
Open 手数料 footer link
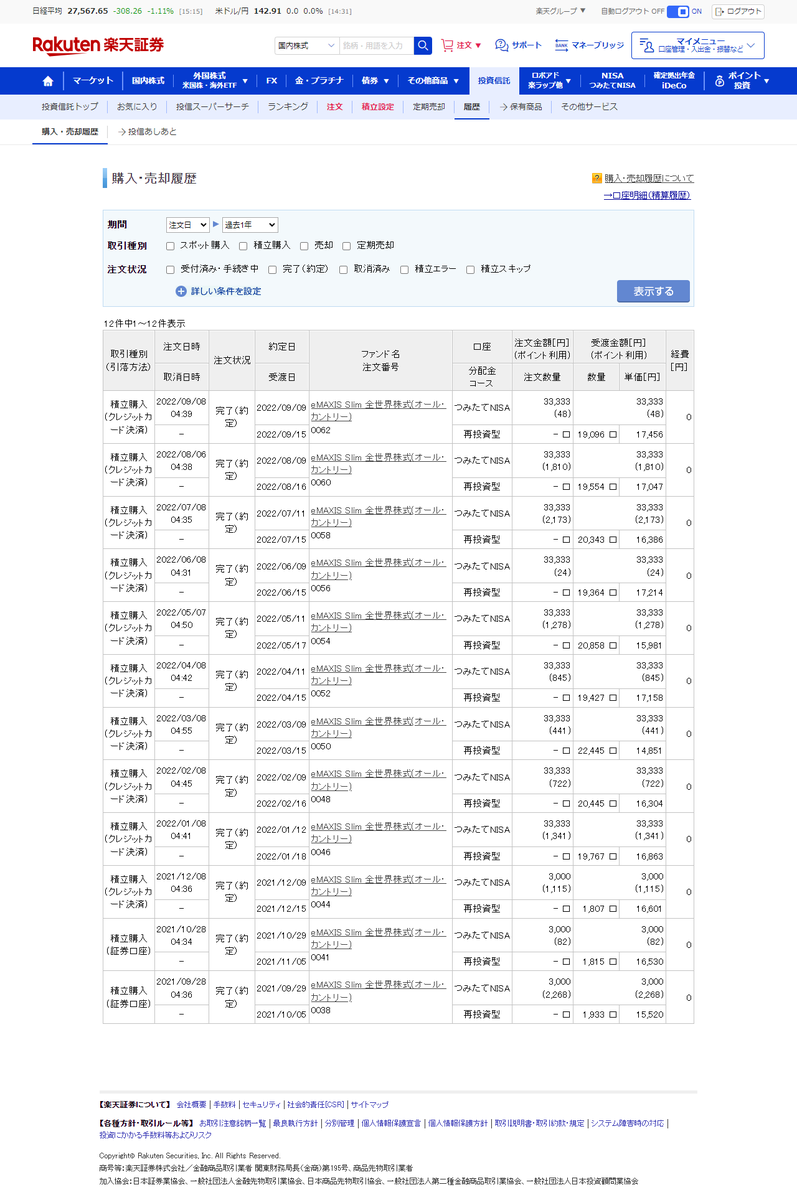(x=224, y=1105)
